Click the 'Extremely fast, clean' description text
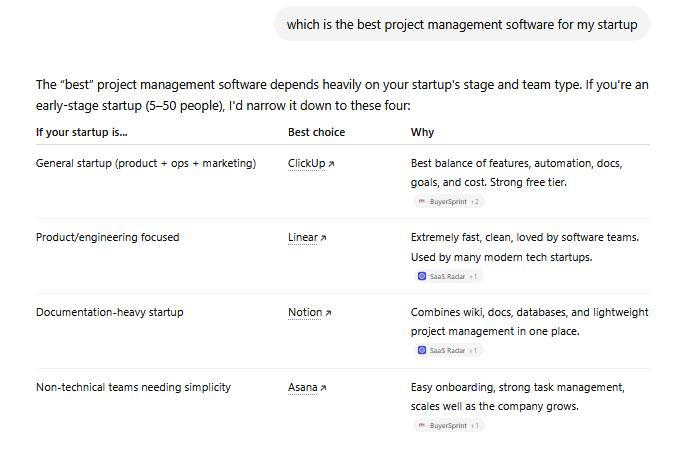The image size is (677, 455). click(x=525, y=247)
